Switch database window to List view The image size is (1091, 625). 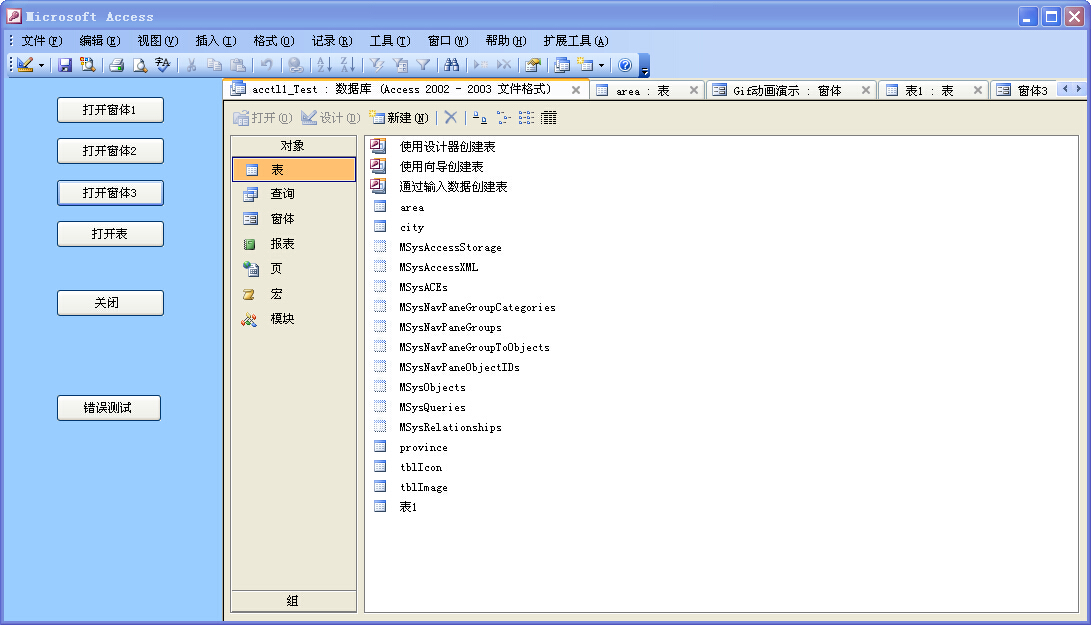(526, 118)
